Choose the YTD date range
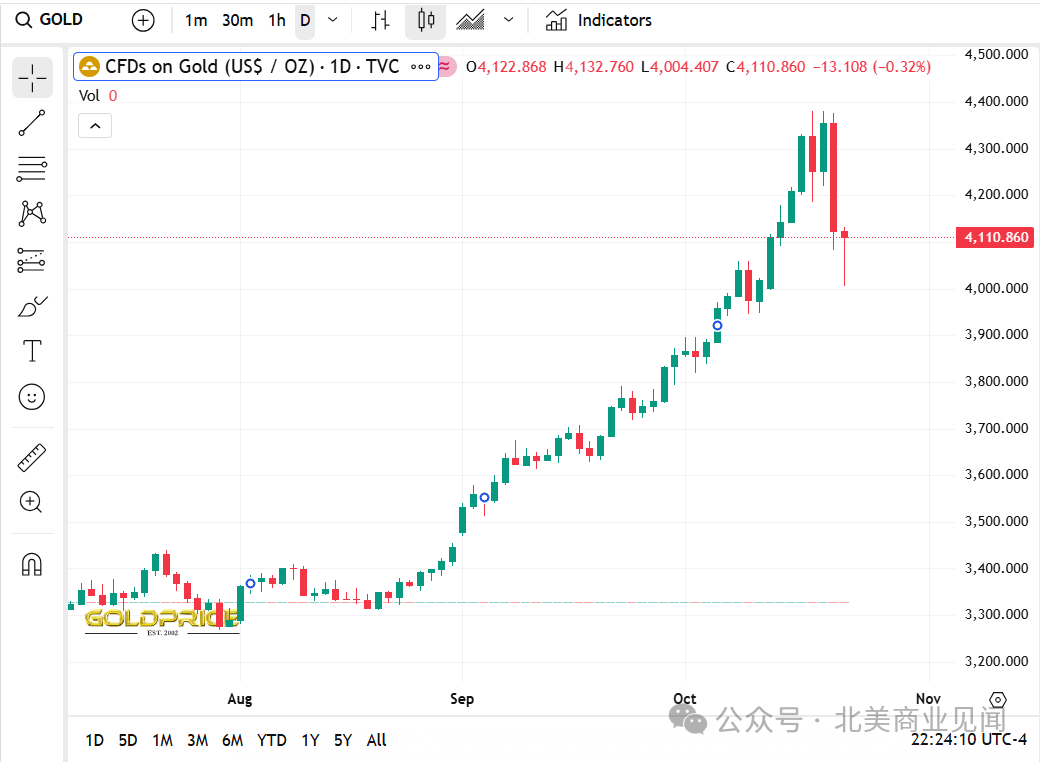This screenshot has height=762, width=1040. (x=271, y=740)
